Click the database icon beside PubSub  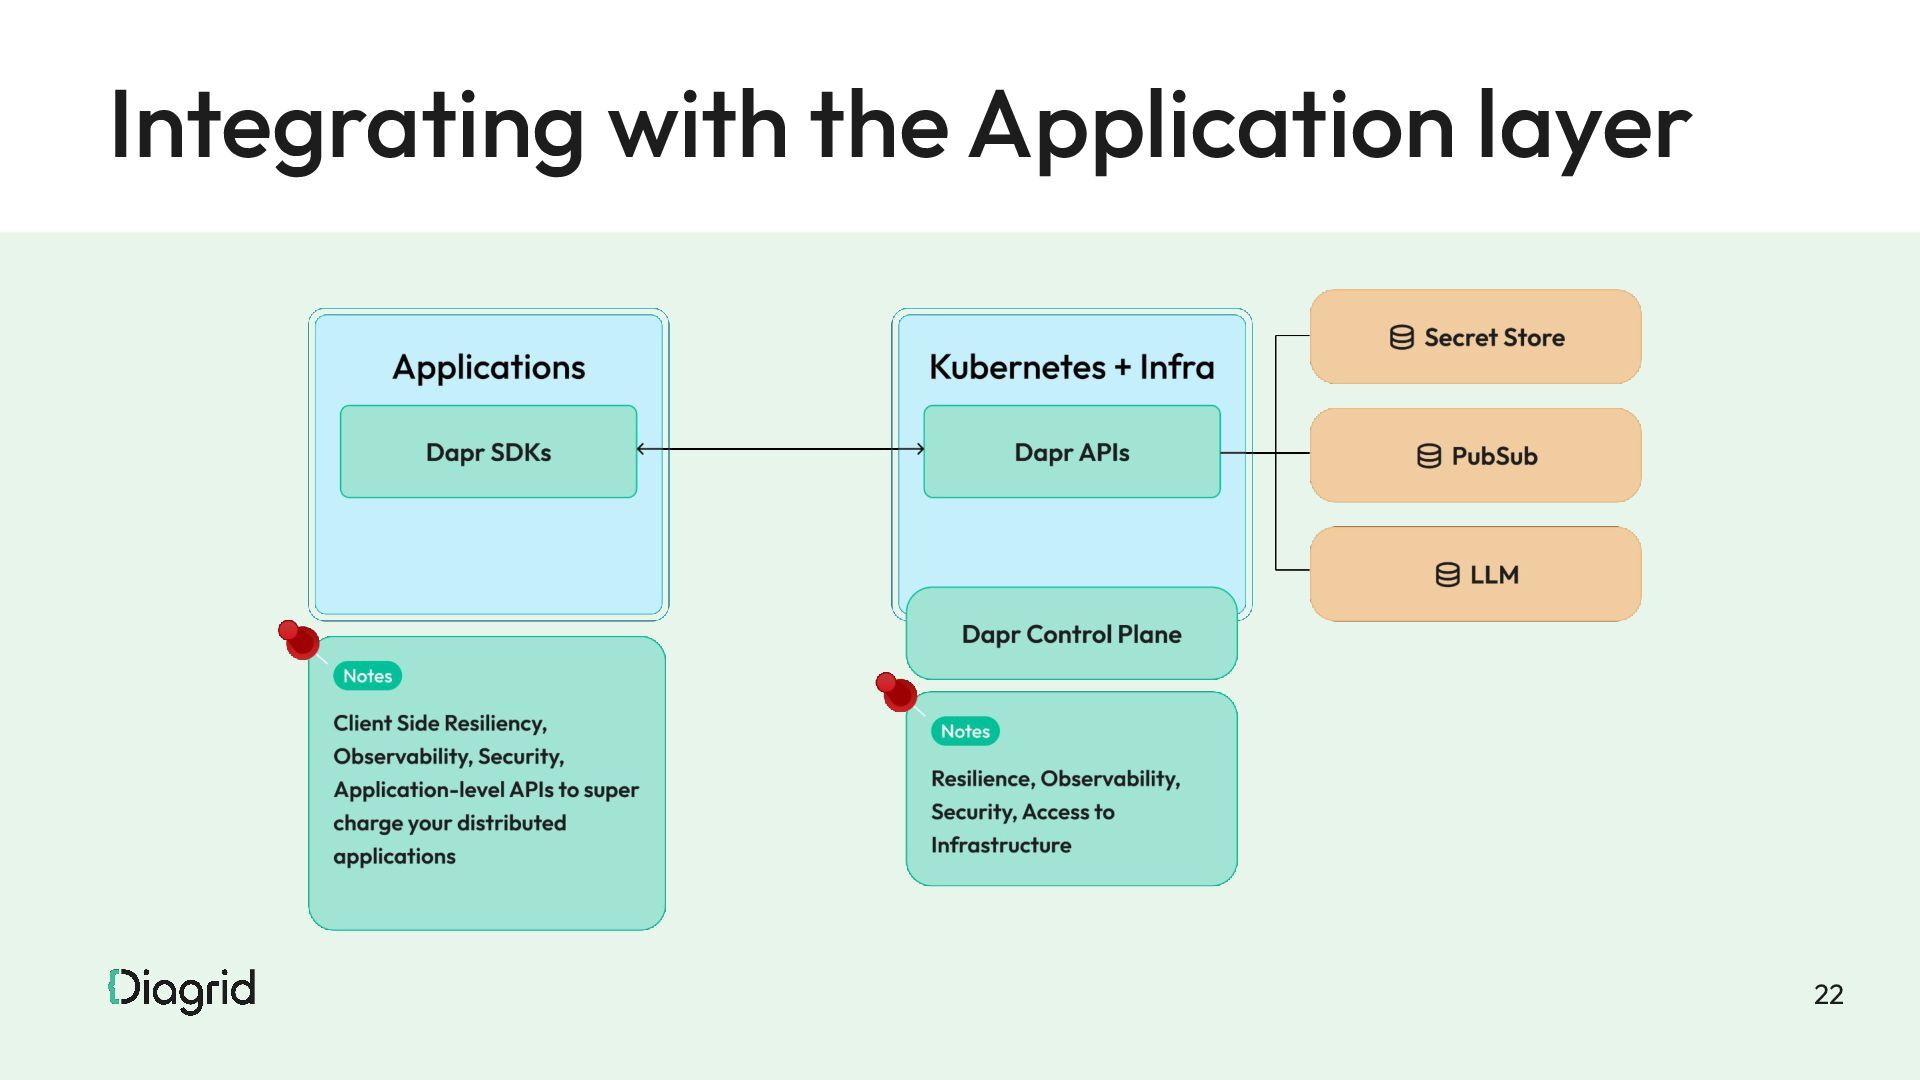[x=1429, y=456]
